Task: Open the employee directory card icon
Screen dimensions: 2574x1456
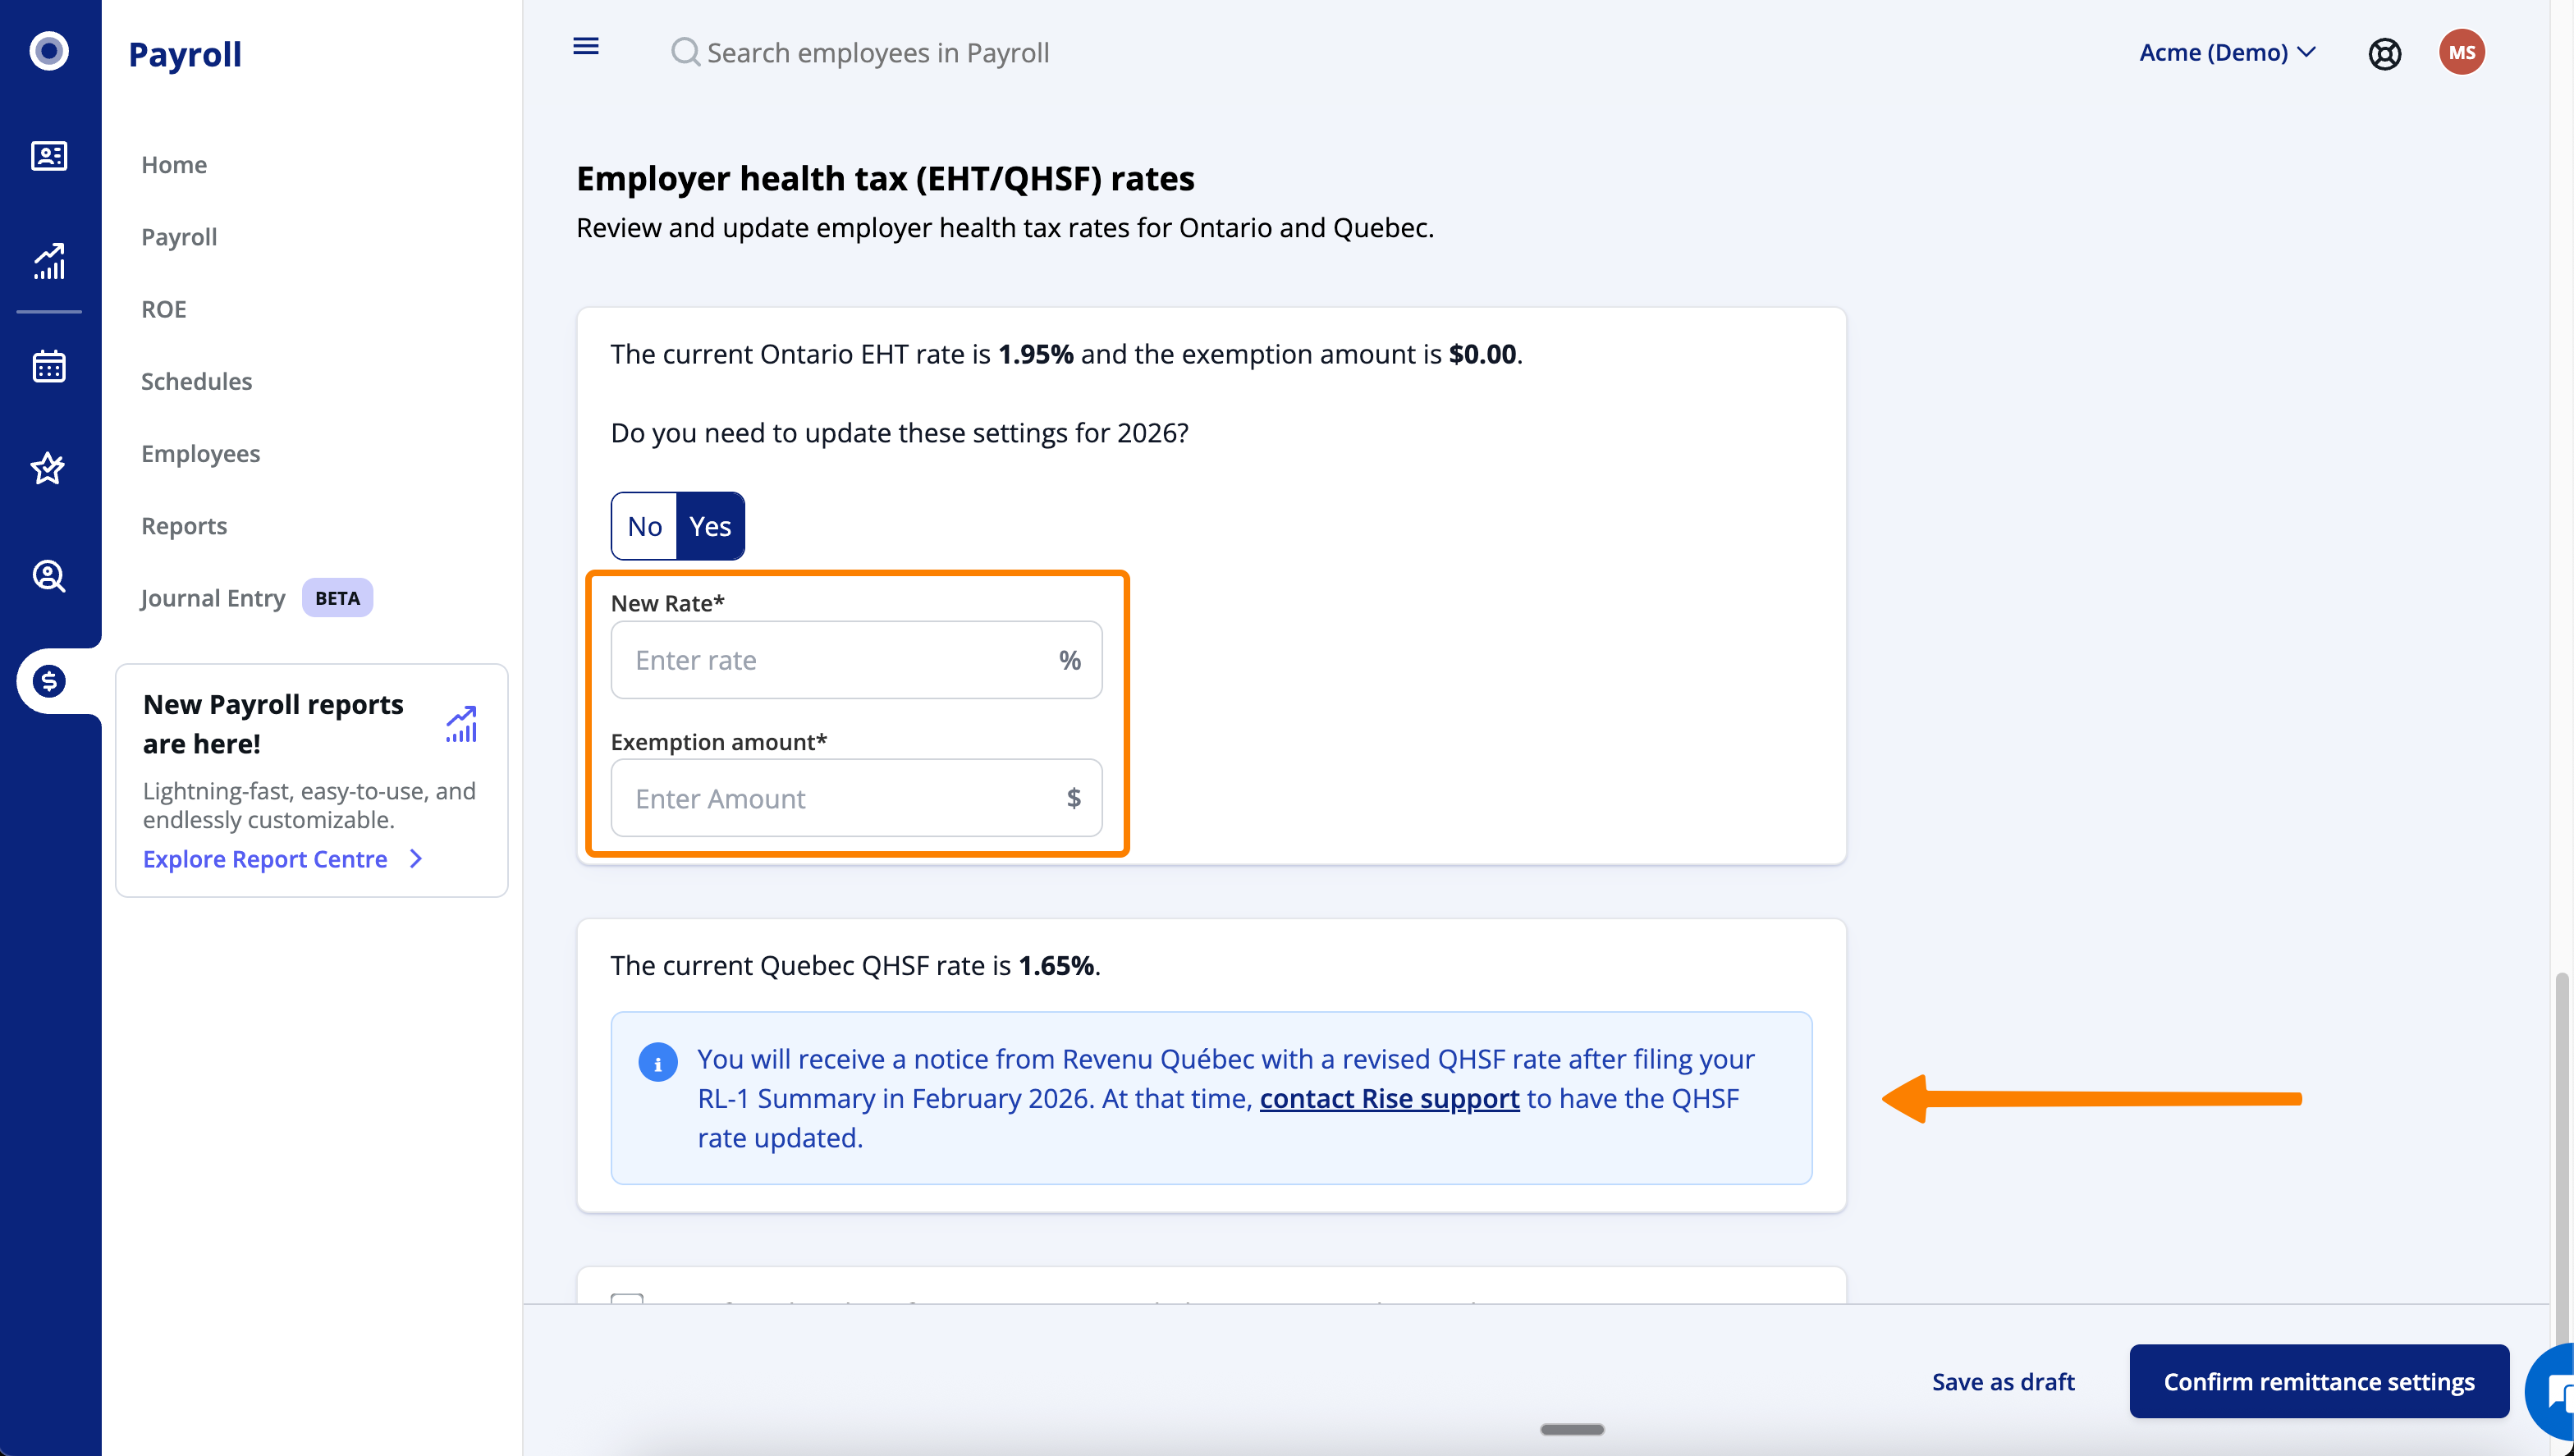Action: 48,156
